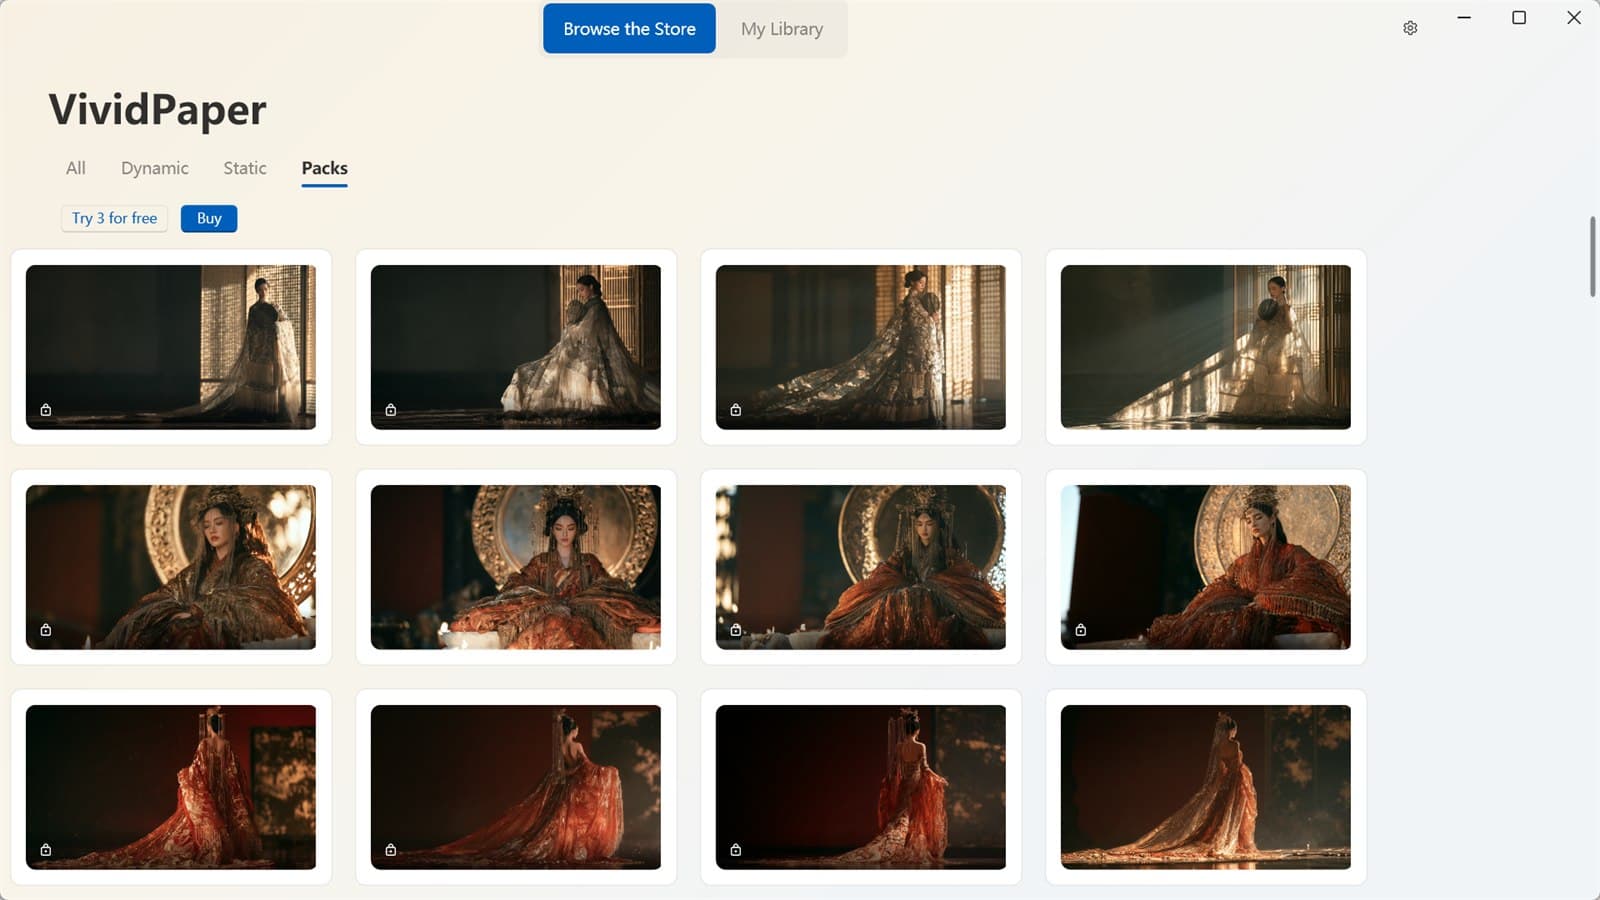1600x900 pixels.
Task: Switch to My Library tab
Action: (x=782, y=29)
